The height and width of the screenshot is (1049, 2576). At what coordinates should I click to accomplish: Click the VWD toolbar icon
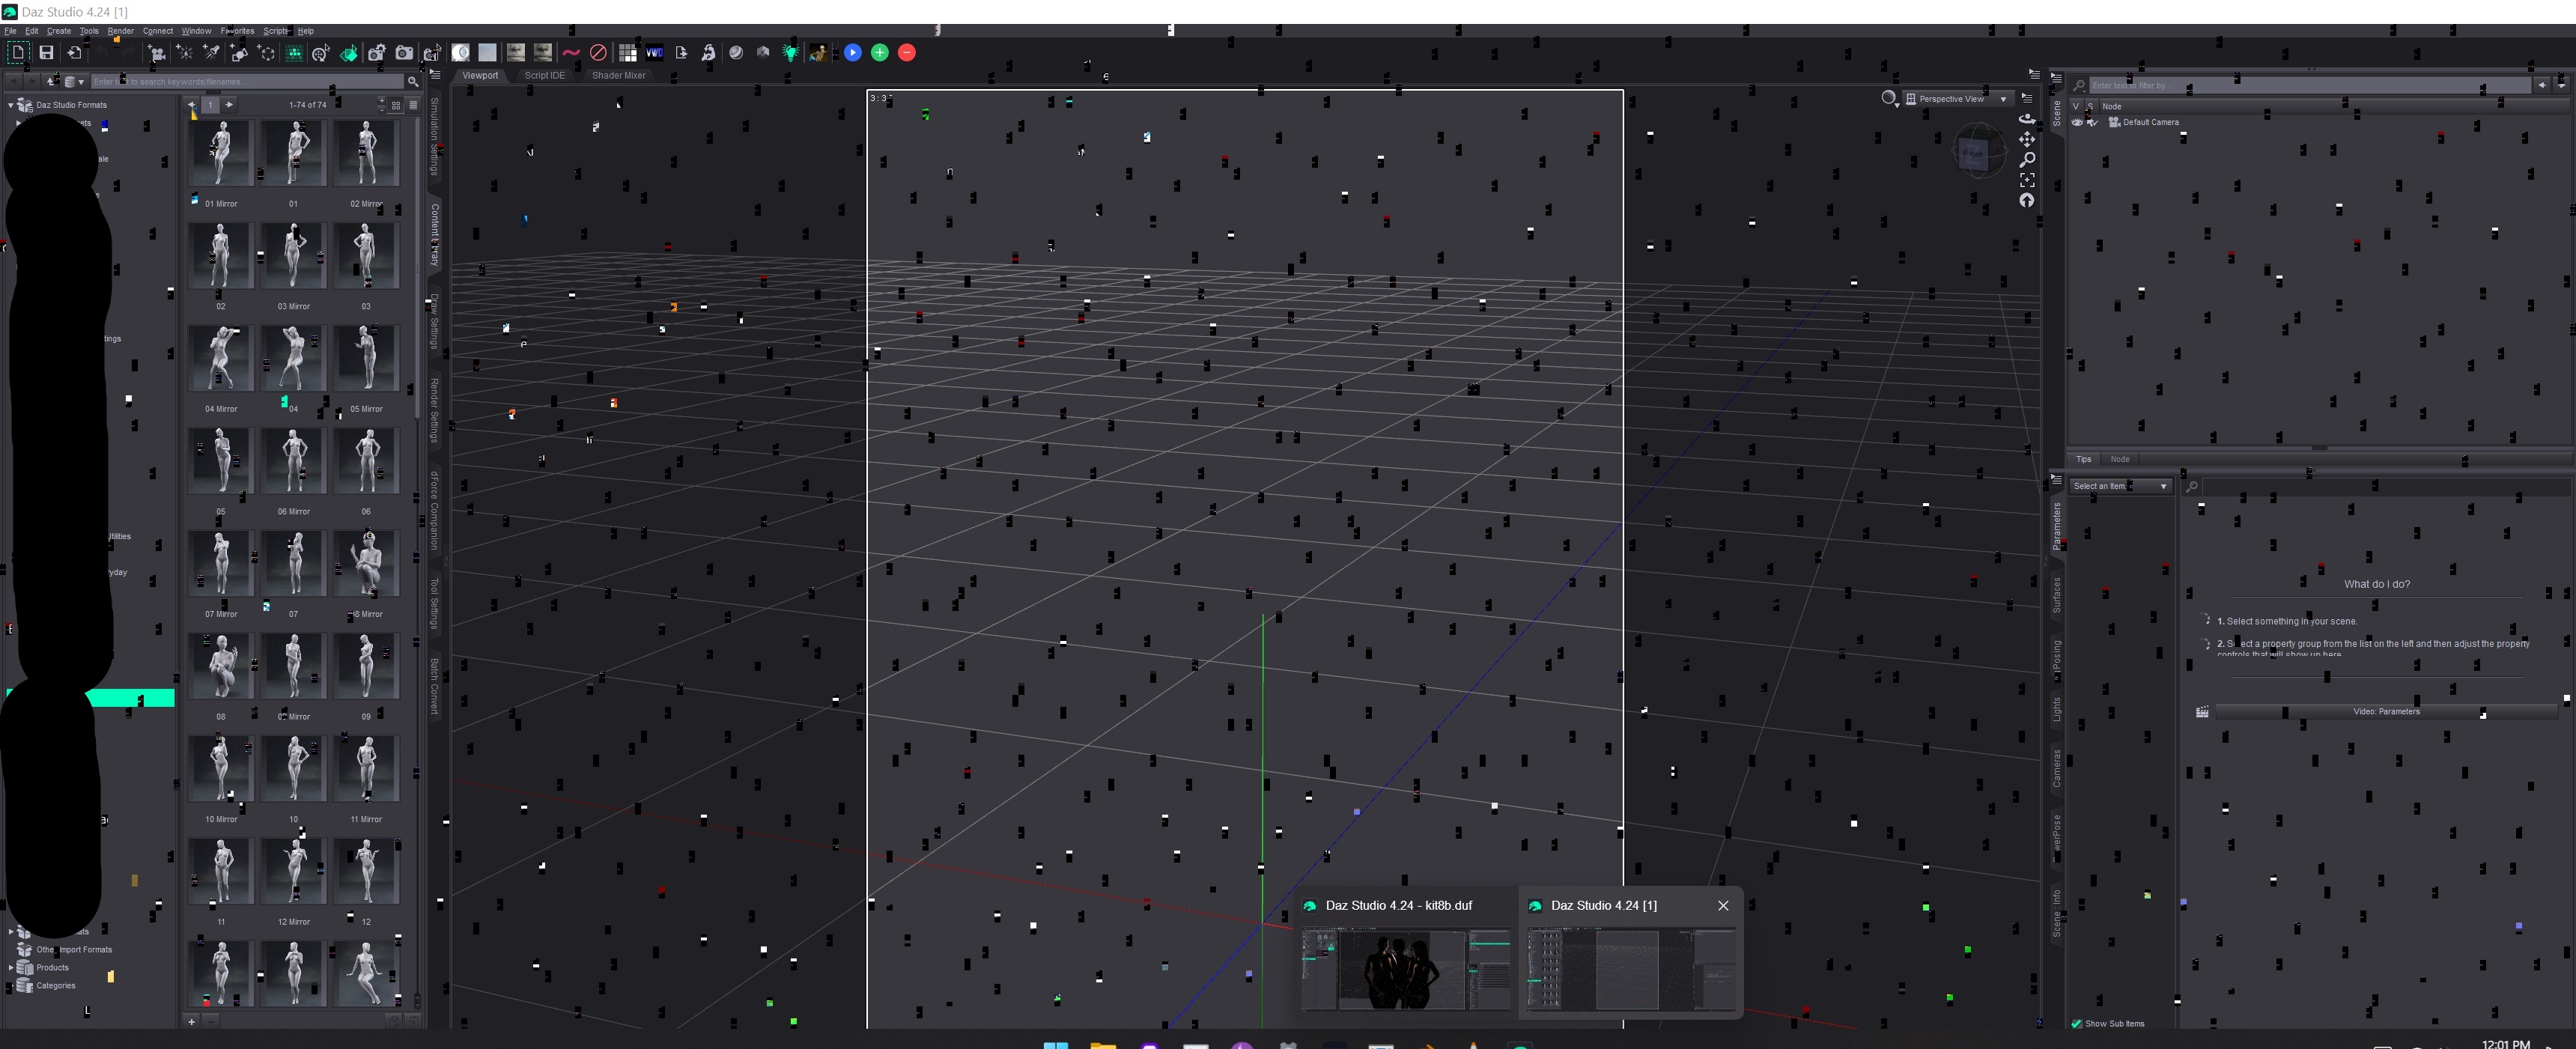(x=654, y=53)
